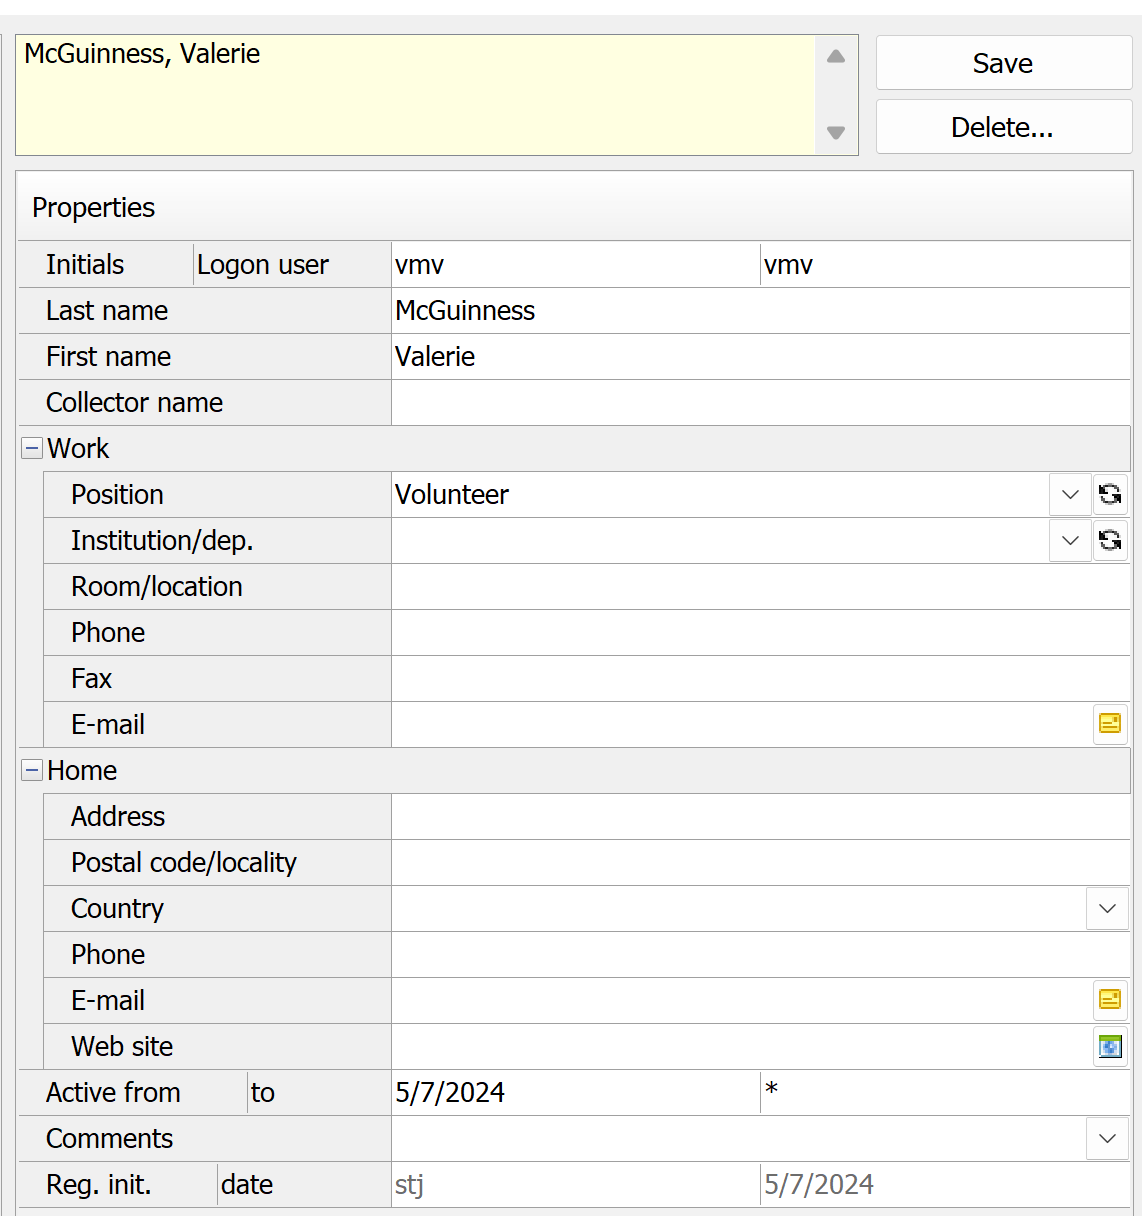Open the Web site browser icon
Screen dimensions: 1142x1216
click(x=1110, y=1046)
